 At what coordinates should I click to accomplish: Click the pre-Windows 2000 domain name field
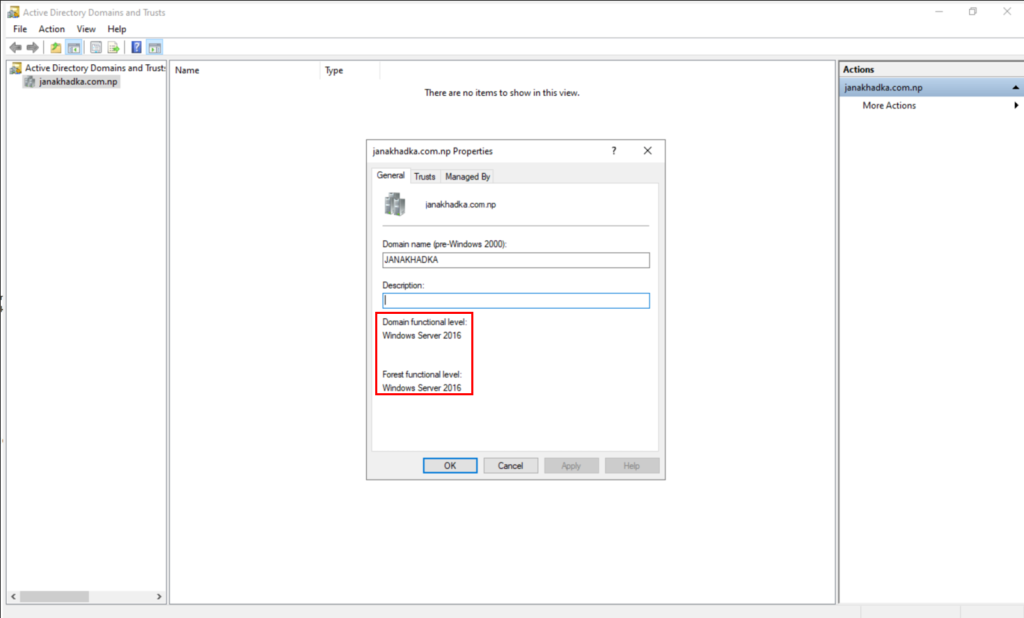click(x=516, y=260)
